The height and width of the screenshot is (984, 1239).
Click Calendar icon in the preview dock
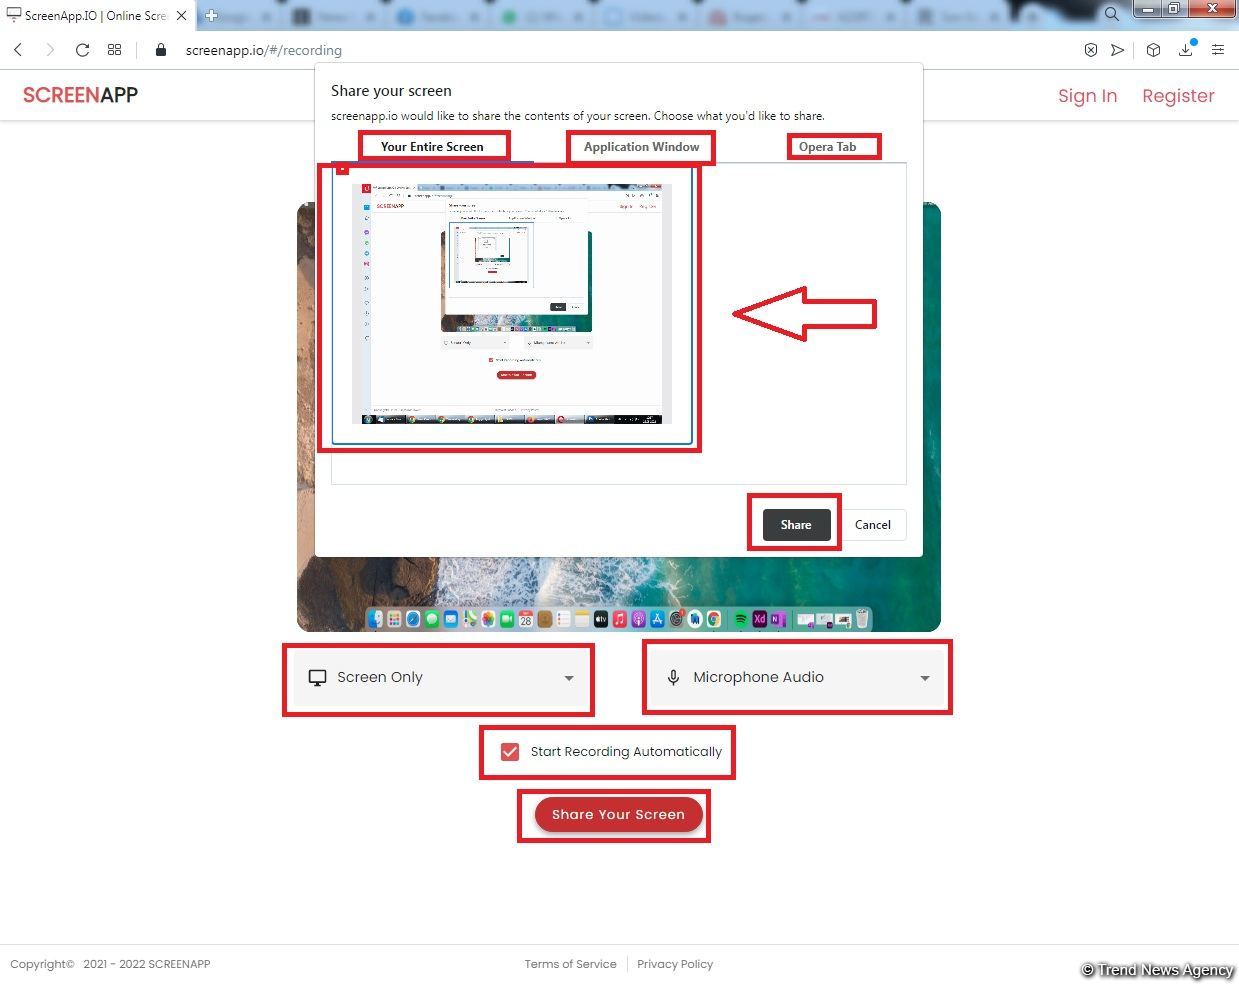[x=526, y=619]
